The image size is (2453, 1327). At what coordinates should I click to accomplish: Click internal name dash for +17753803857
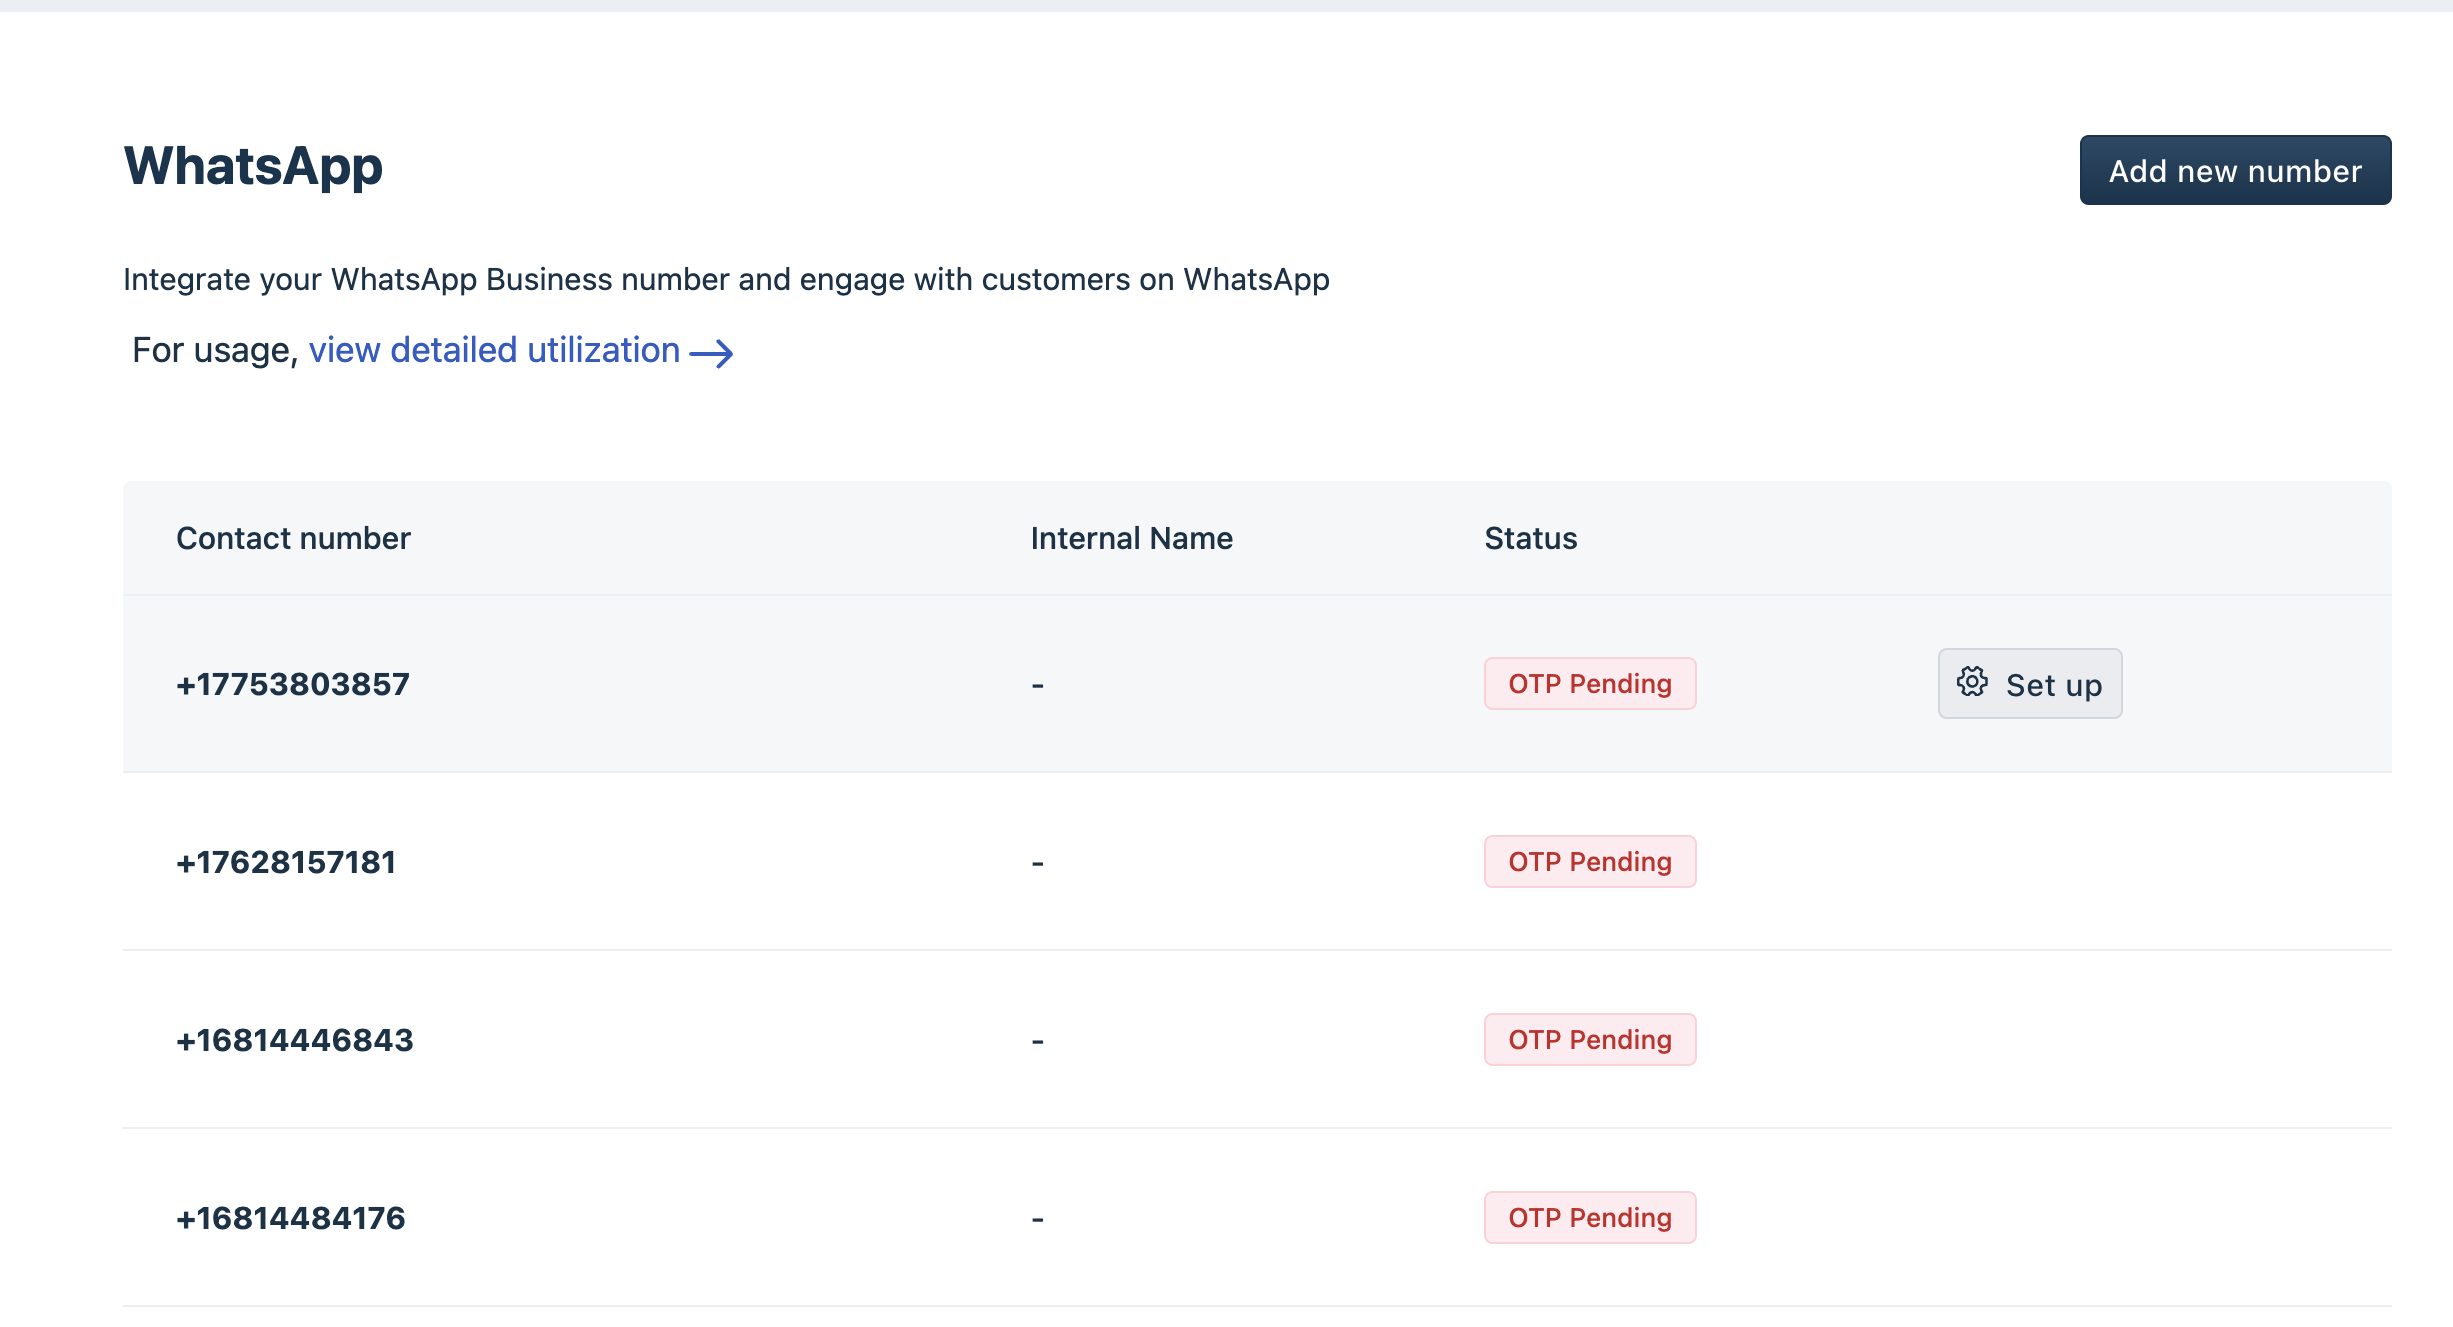click(x=1037, y=686)
